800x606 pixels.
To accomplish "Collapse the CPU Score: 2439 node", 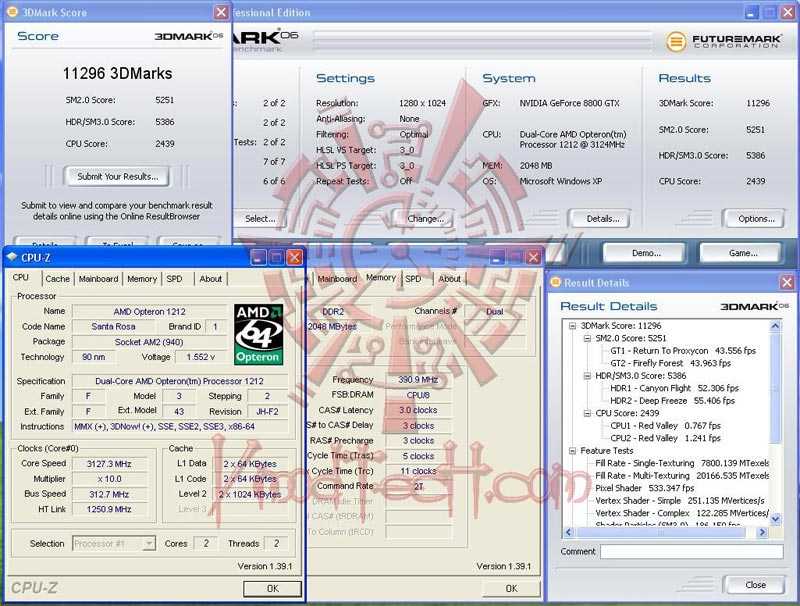I will pyautogui.click(x=587, y=413).
